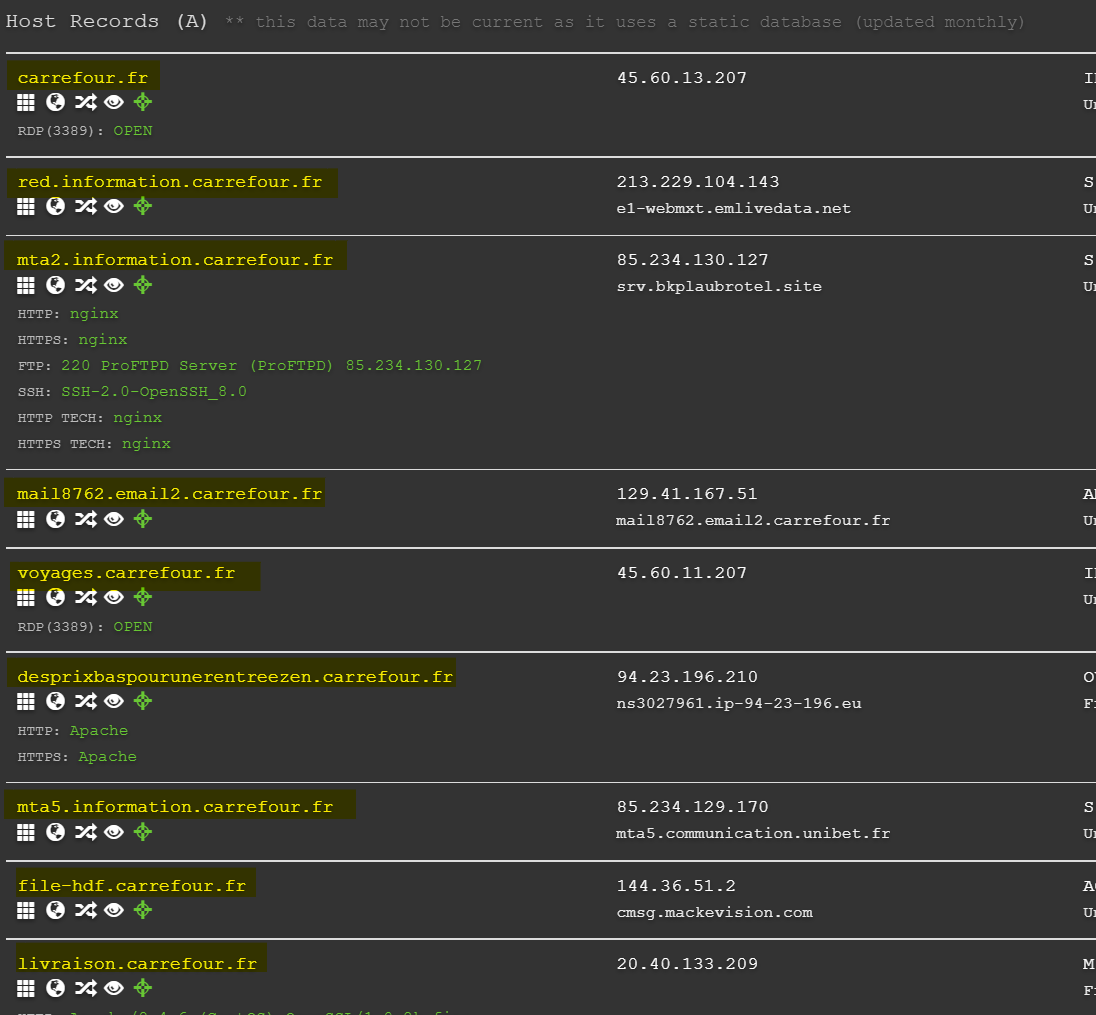Click the SSH-2.0-OpenSSH_8.0 banner text
The height and width of the screenshot is (1015, 1096).
[154, 391]
